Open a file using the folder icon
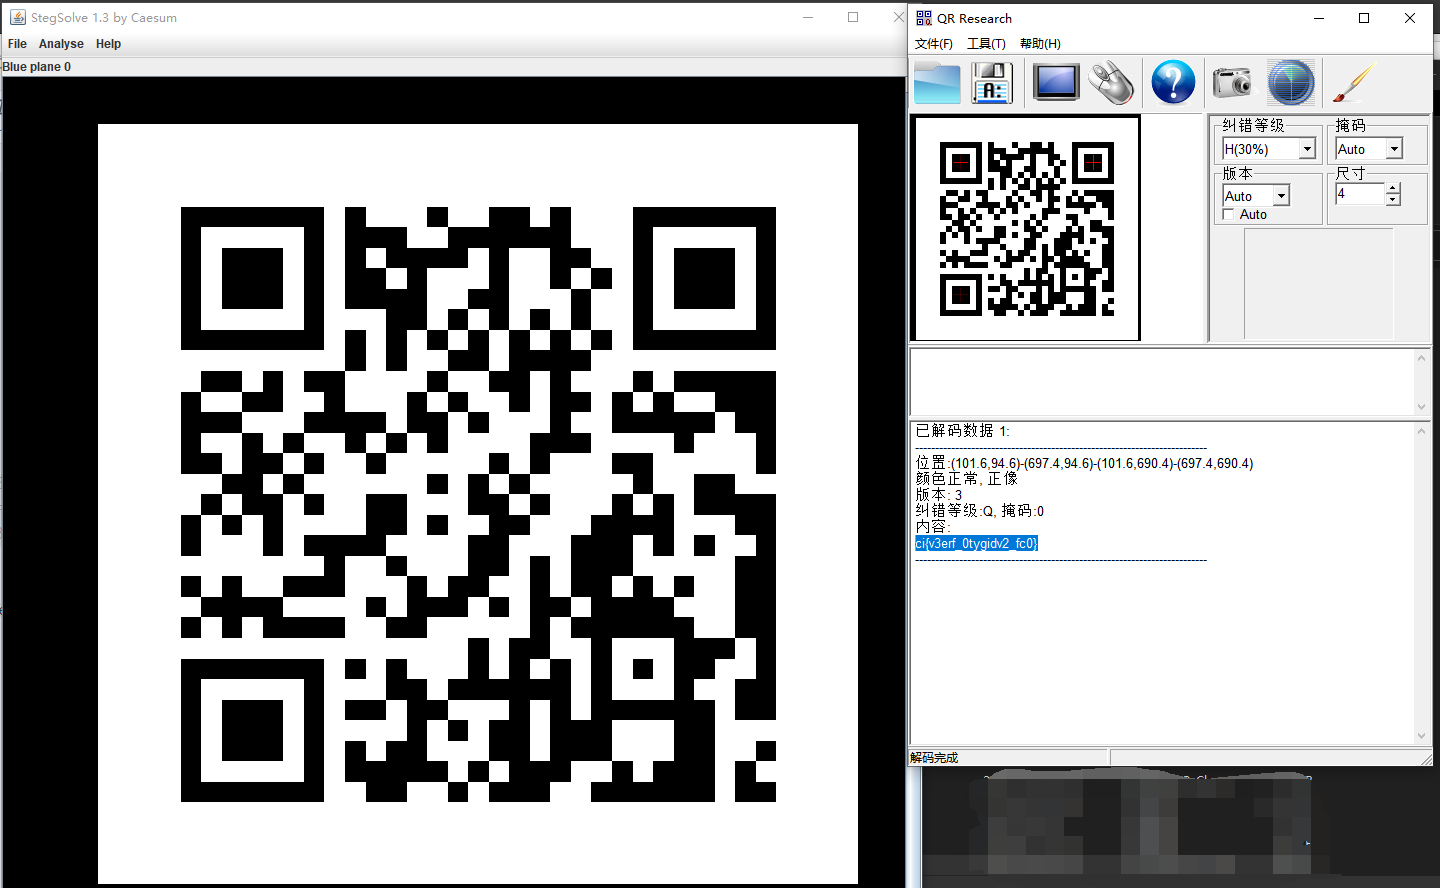The image size is (1440, 888). point(936,82)
